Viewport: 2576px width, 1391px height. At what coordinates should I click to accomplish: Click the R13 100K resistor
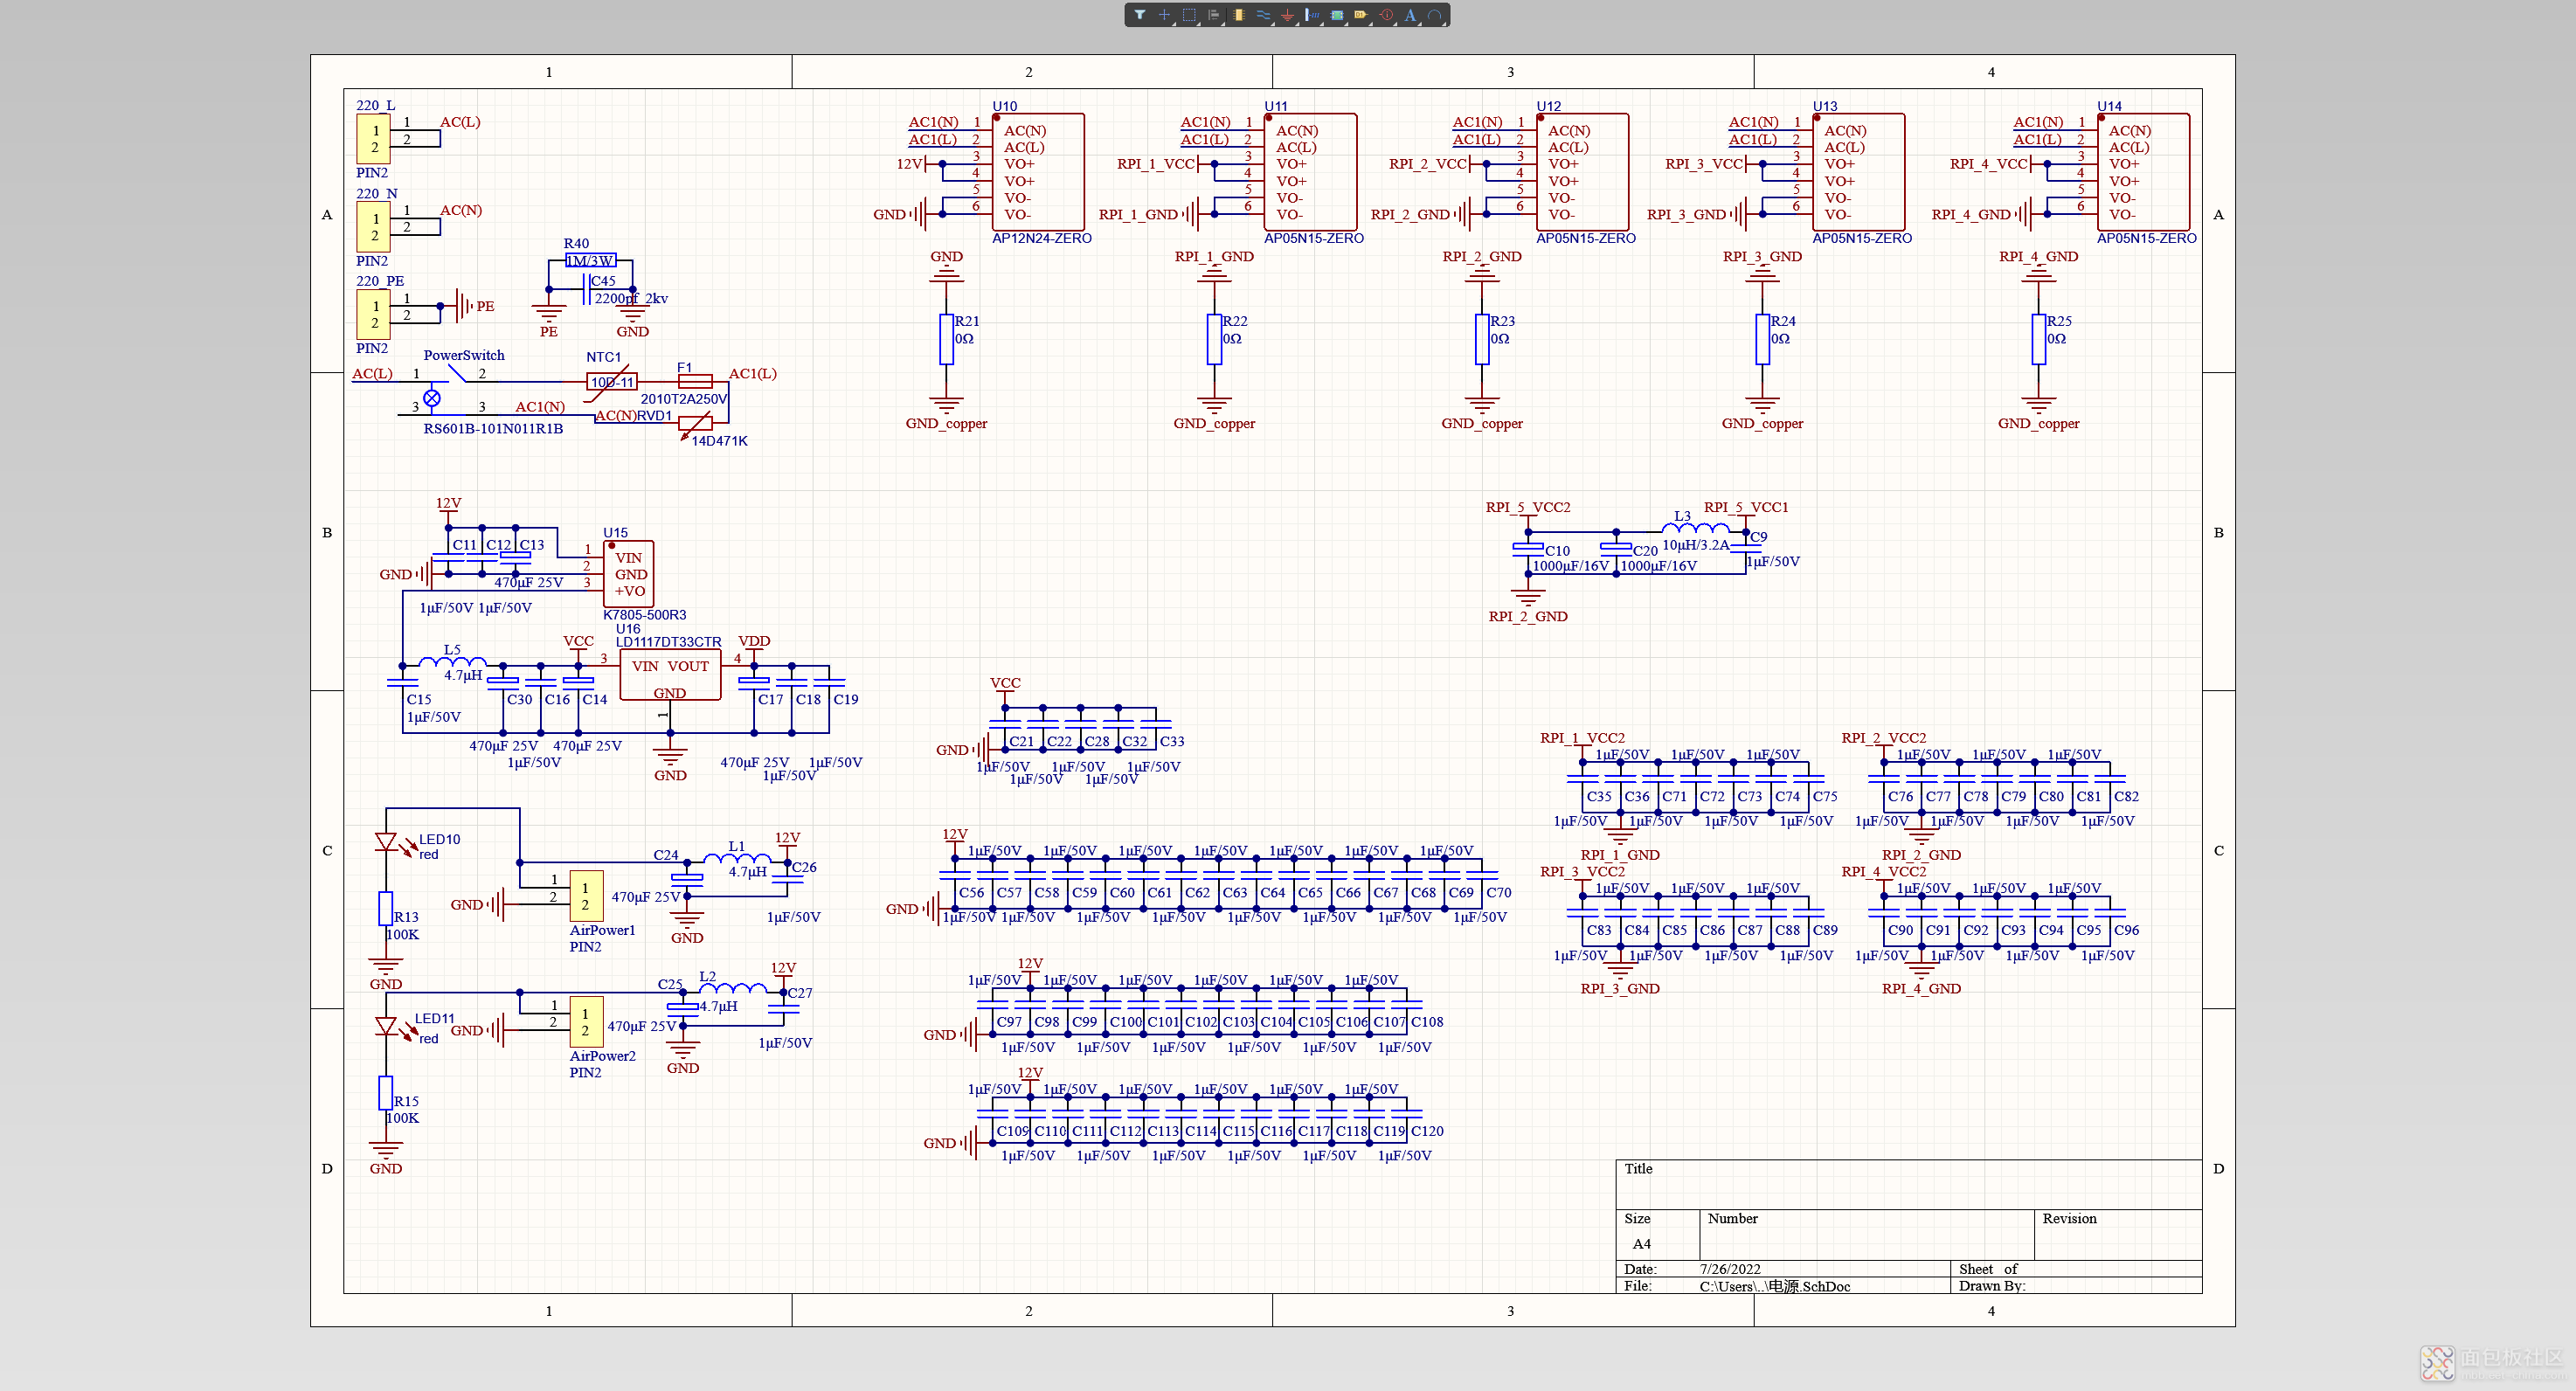[386, 909]
